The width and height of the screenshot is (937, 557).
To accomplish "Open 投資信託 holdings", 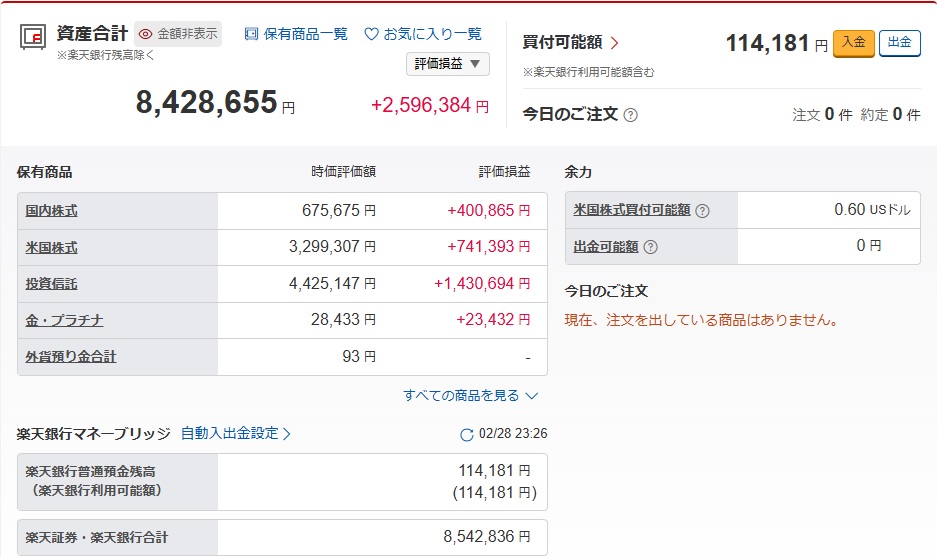I will click(52, 284).
